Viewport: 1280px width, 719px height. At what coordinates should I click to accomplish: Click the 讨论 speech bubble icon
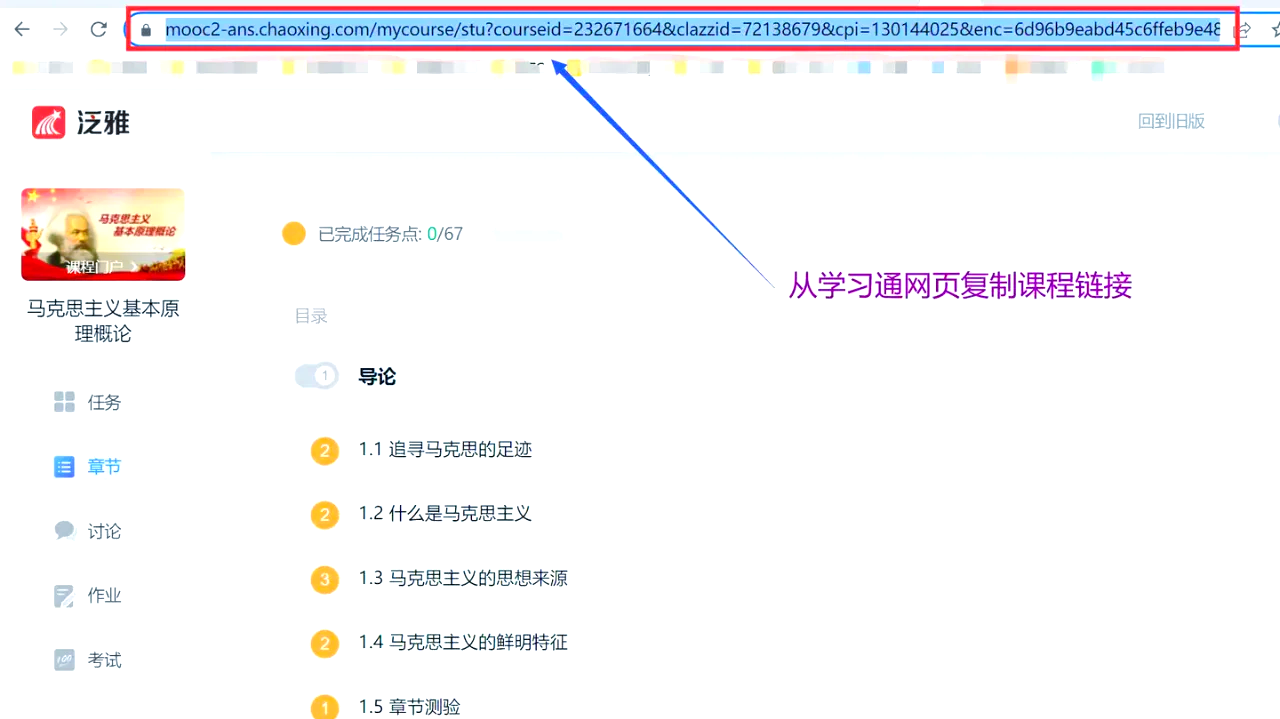(x=64, y=530)
